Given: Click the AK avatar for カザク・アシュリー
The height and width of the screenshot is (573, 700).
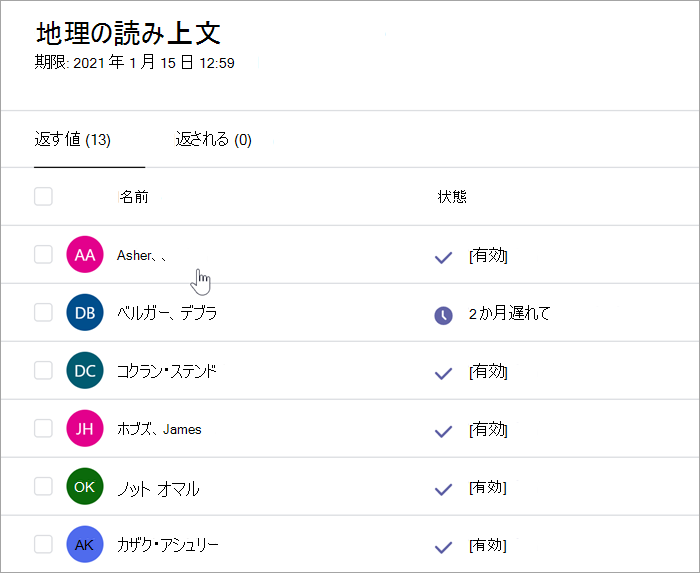Looking at the screenshot, I should [85, 544].
